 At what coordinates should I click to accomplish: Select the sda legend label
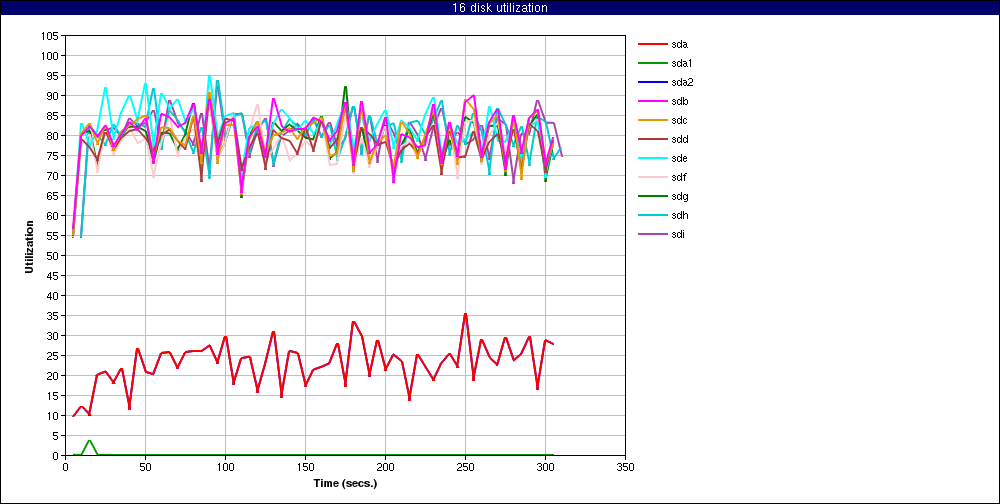[680, 44]
